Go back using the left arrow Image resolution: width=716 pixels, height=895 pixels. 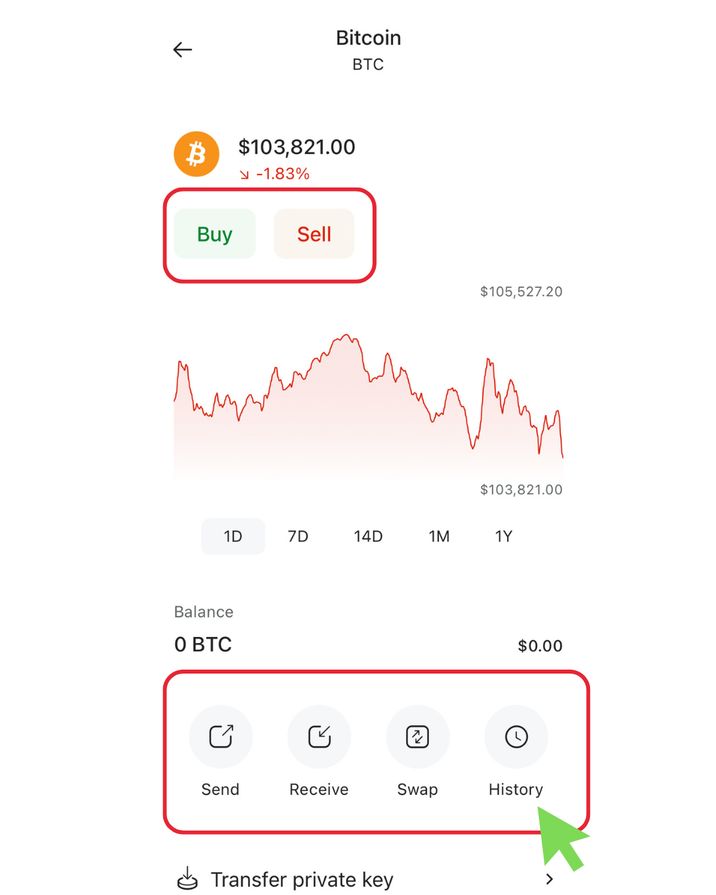tap(183, 50)
